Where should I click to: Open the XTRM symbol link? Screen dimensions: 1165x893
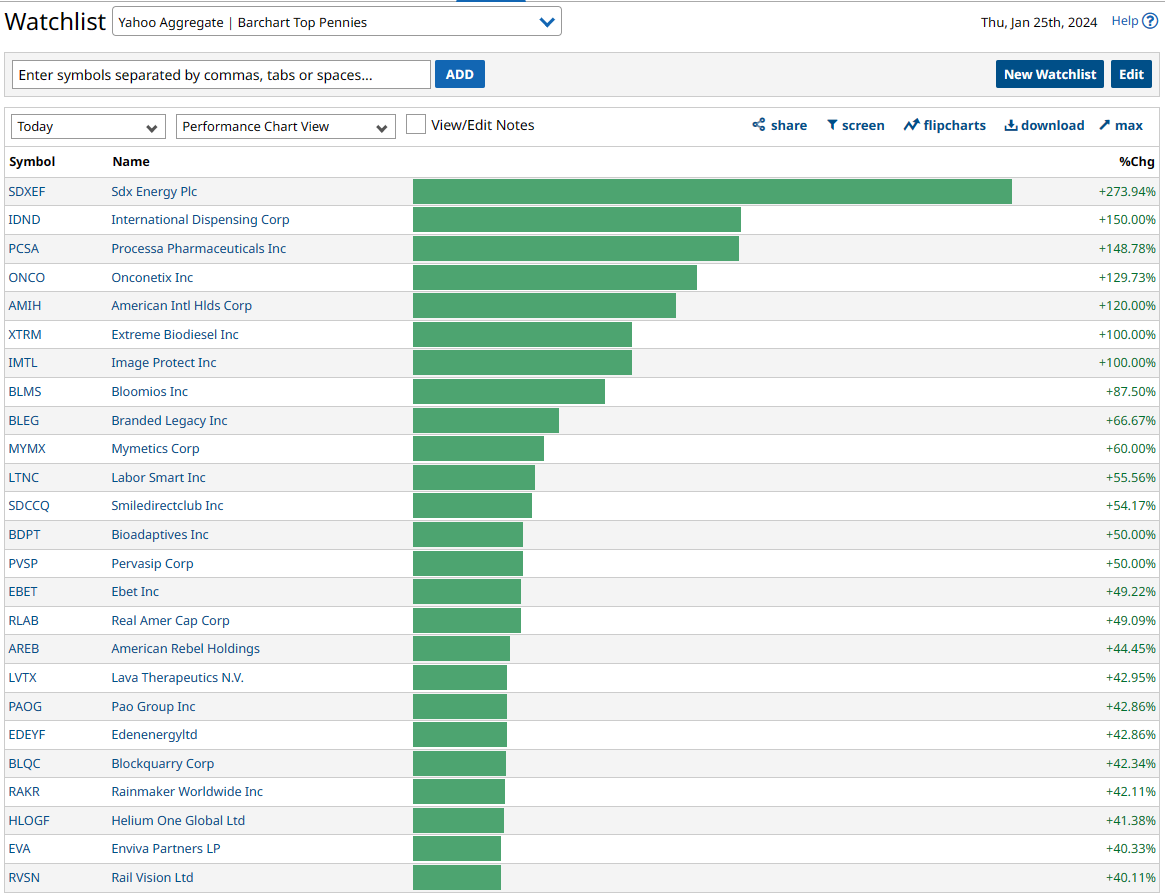click(25, 335)
